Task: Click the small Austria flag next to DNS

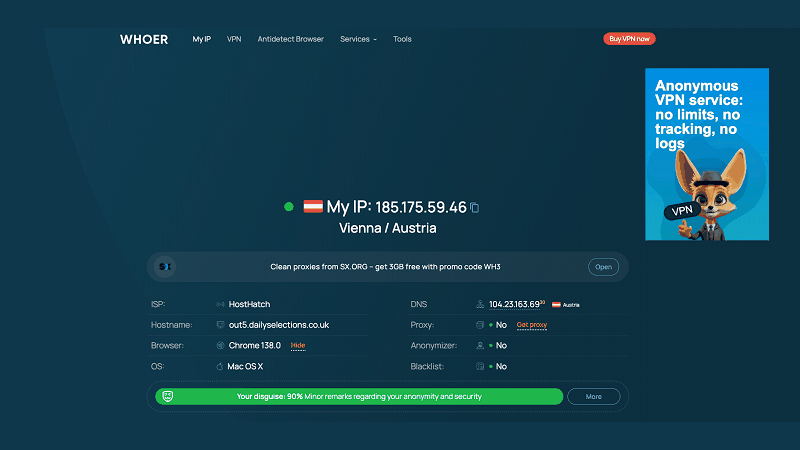Action: point(556,305)
